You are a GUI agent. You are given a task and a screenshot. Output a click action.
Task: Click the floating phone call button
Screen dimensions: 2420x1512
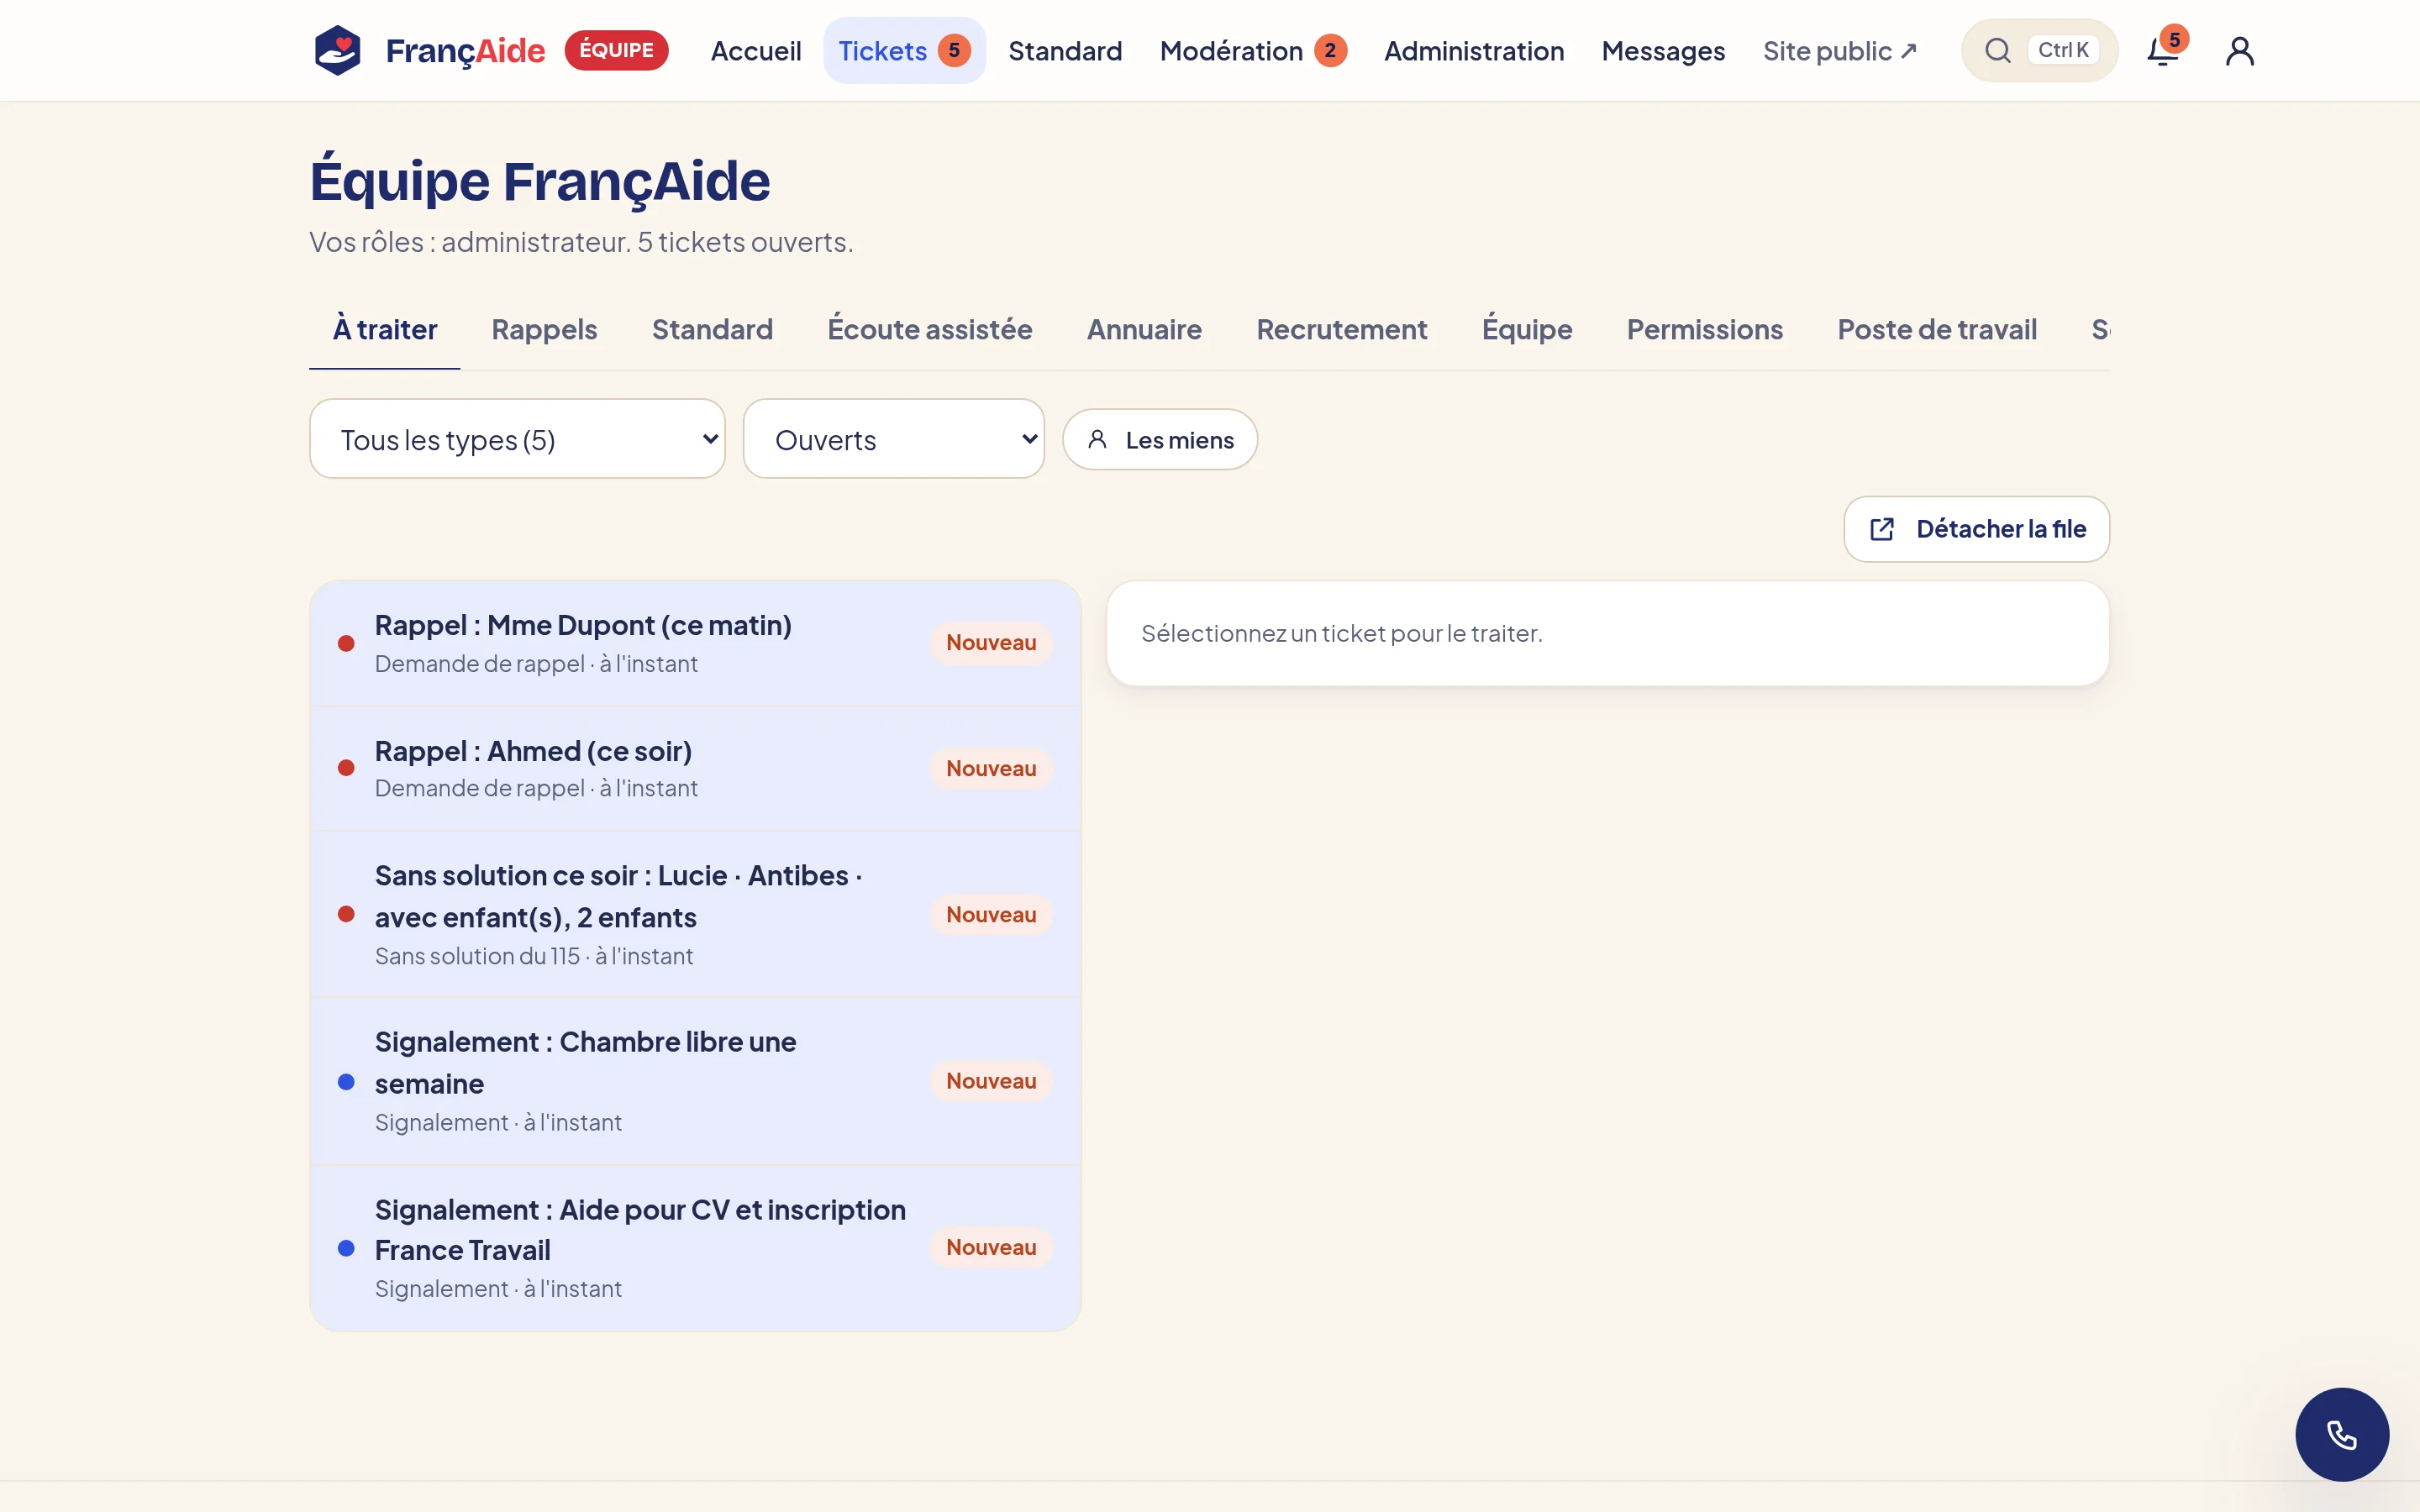pos(2341,1434)
